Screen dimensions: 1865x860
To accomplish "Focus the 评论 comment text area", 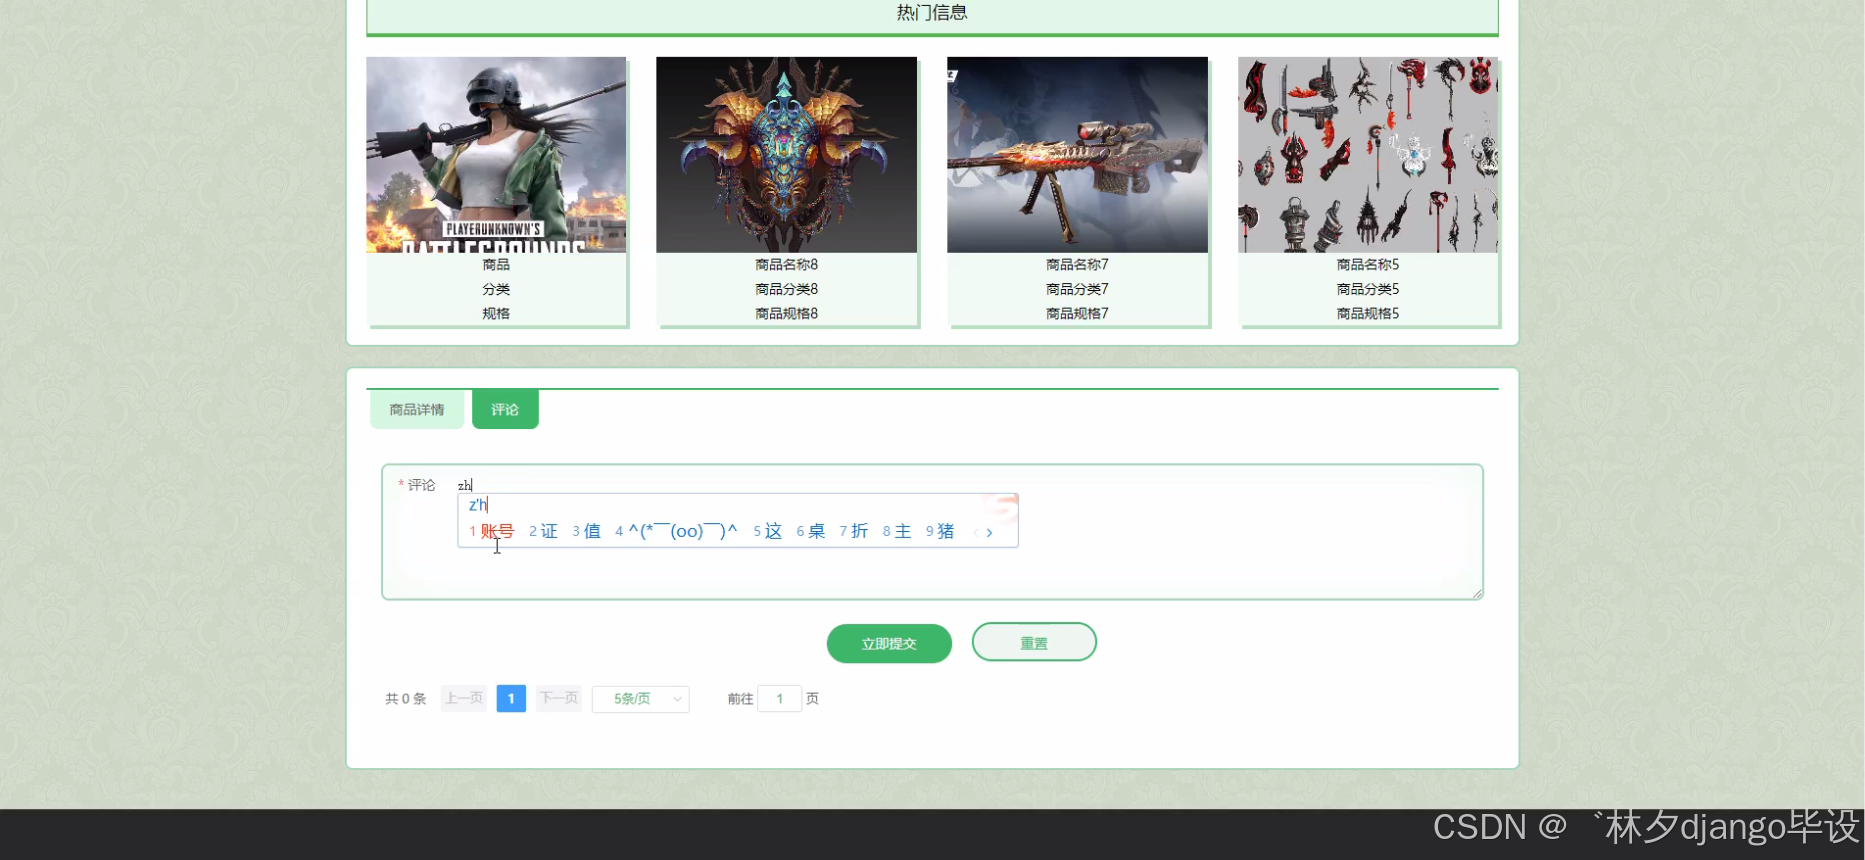I will click(x=932, y=532).
